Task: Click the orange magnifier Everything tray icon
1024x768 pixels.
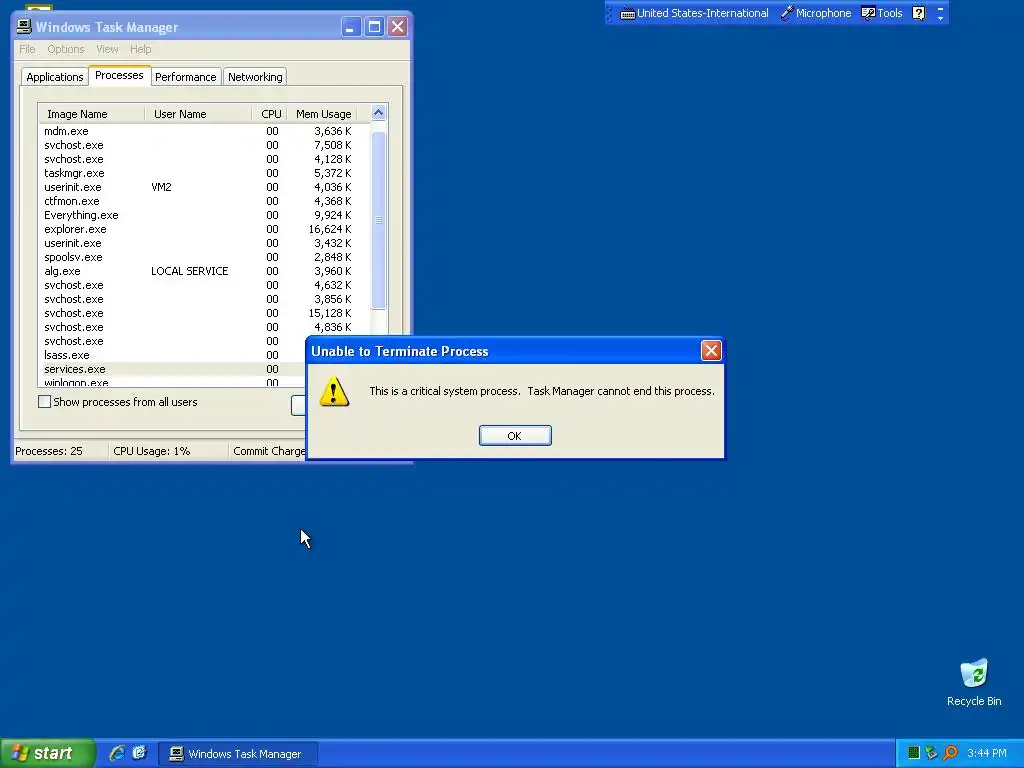Action: (x=950, y=753)
